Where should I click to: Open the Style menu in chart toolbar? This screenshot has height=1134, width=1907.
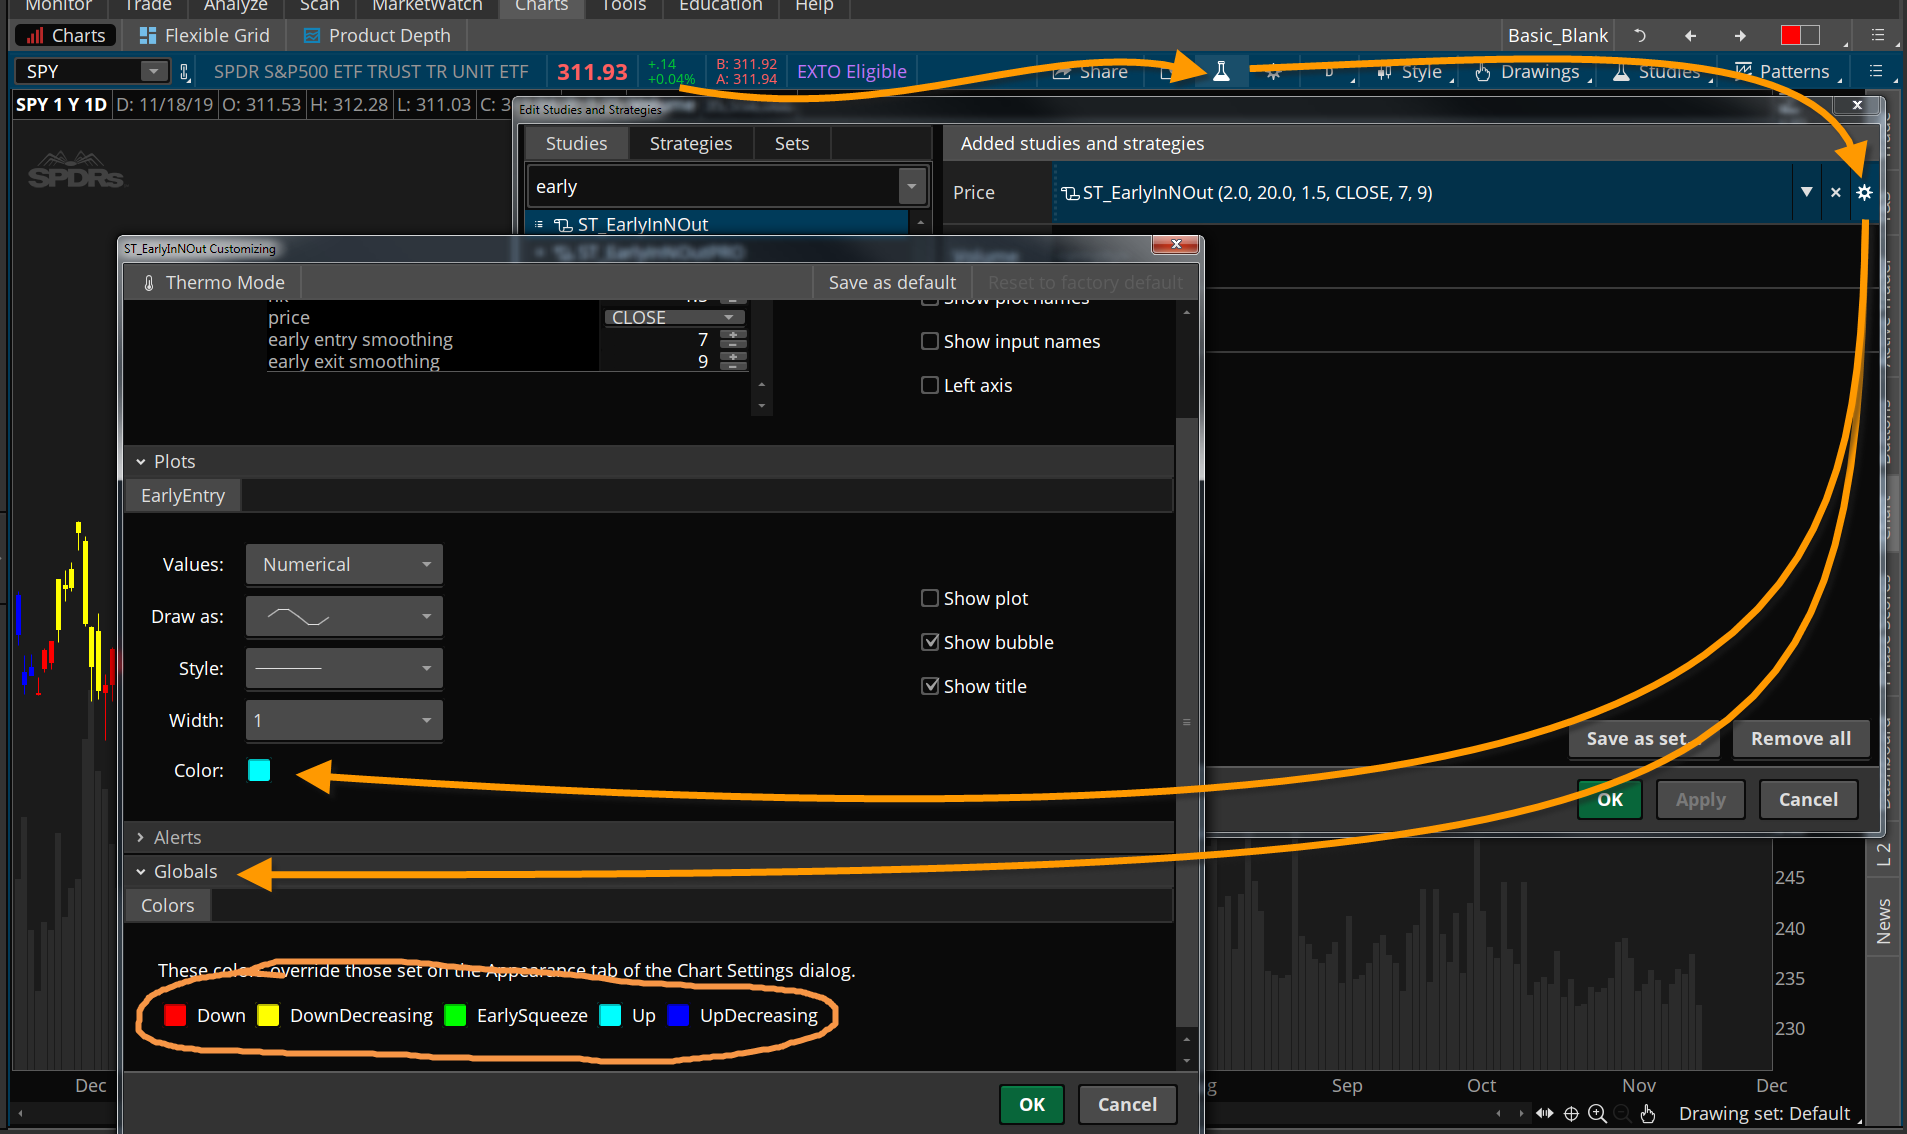pos(1410,72)
